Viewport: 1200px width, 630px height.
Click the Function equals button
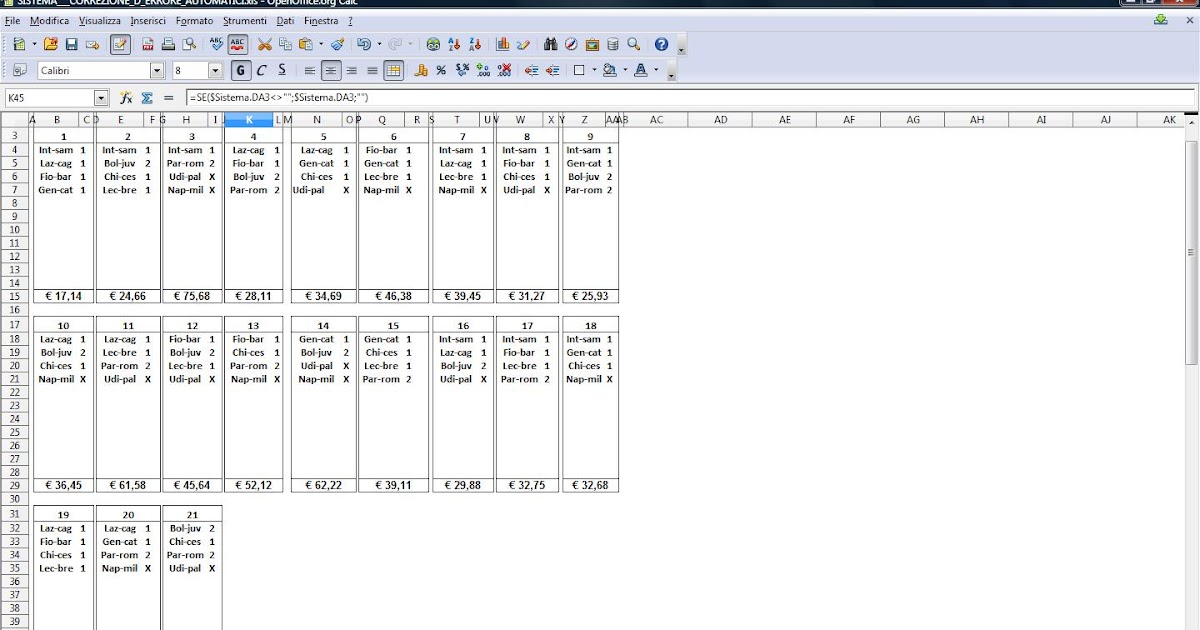[168, 98]
